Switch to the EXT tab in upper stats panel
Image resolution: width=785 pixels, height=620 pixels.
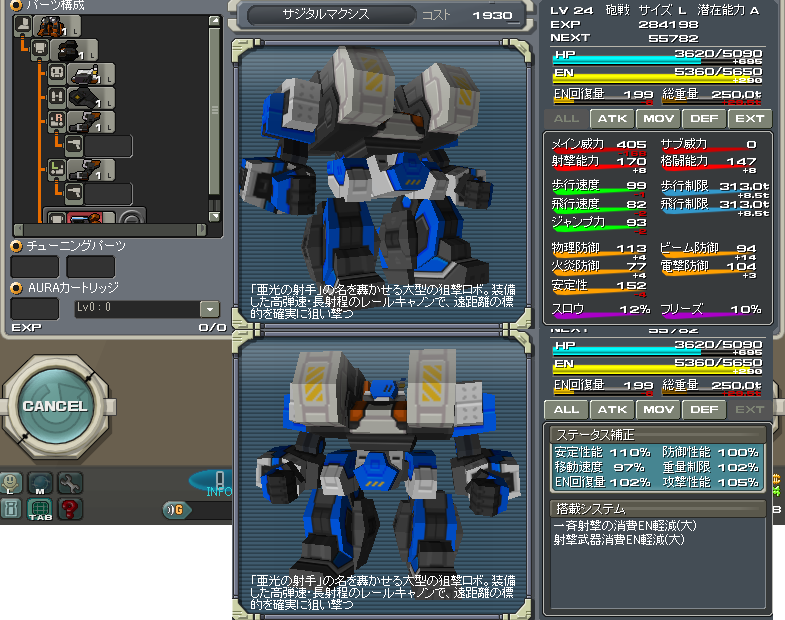pos(749,118)
